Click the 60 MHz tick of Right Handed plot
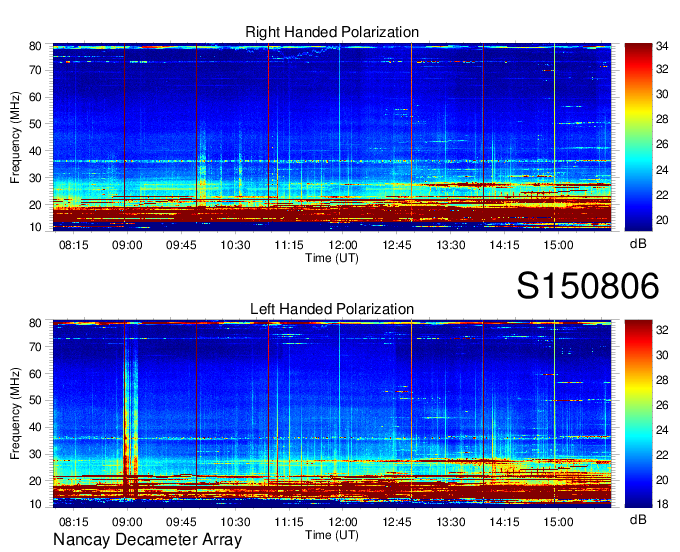680x552 pixels. [x=35, y=97]
